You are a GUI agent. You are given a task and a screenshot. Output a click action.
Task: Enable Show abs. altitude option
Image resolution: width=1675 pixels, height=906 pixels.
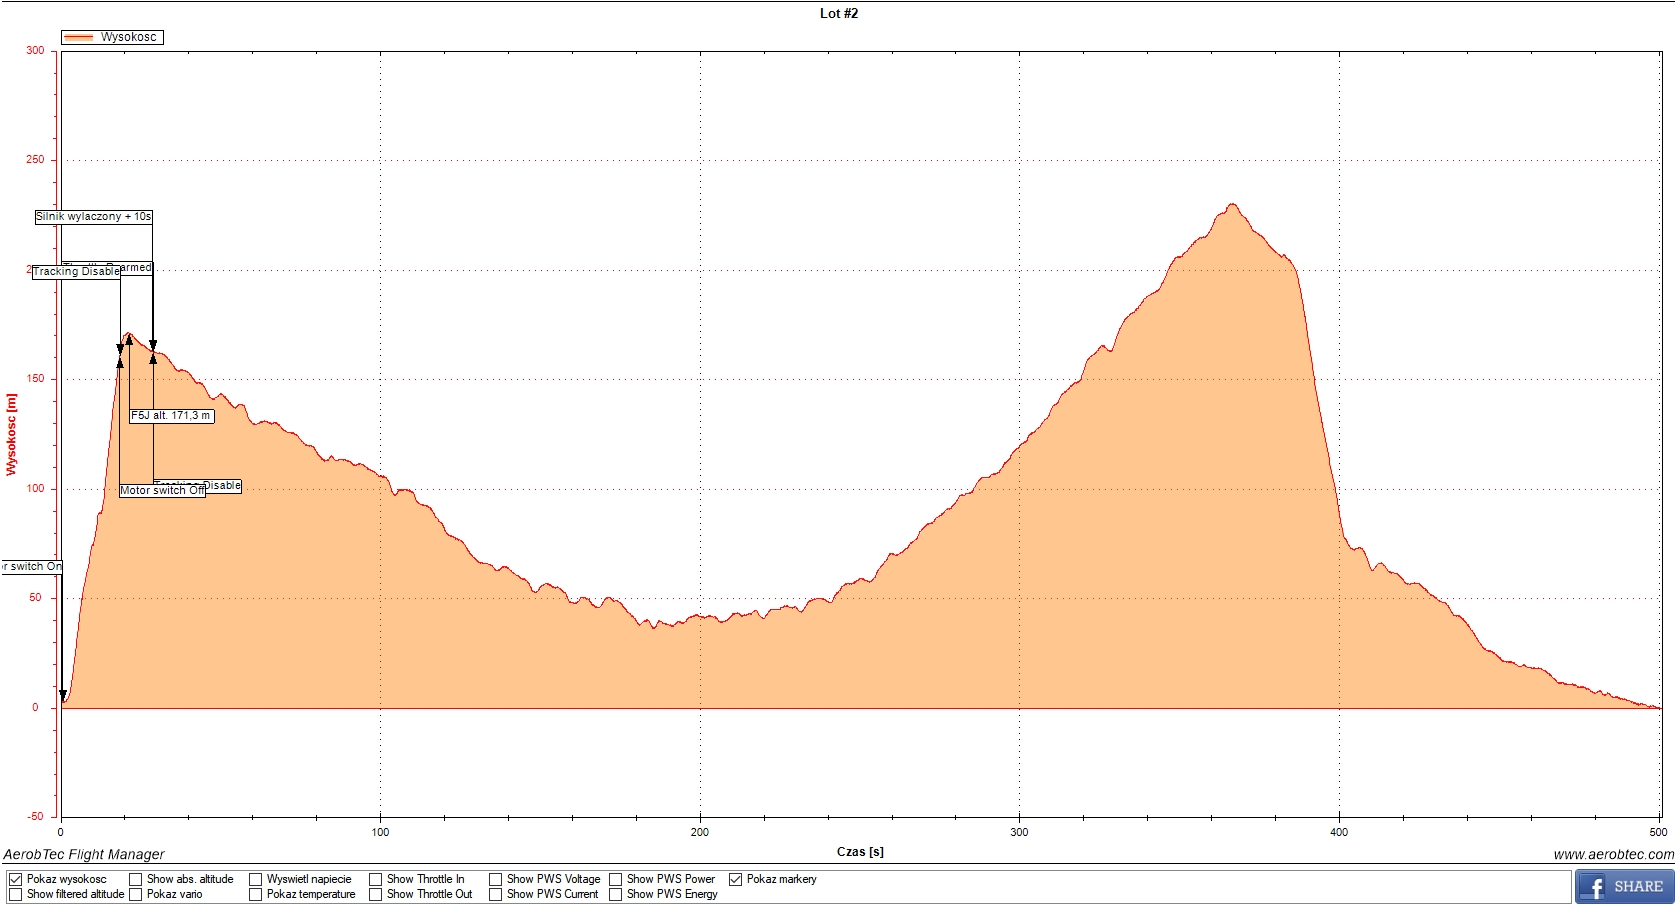(136, 880)
